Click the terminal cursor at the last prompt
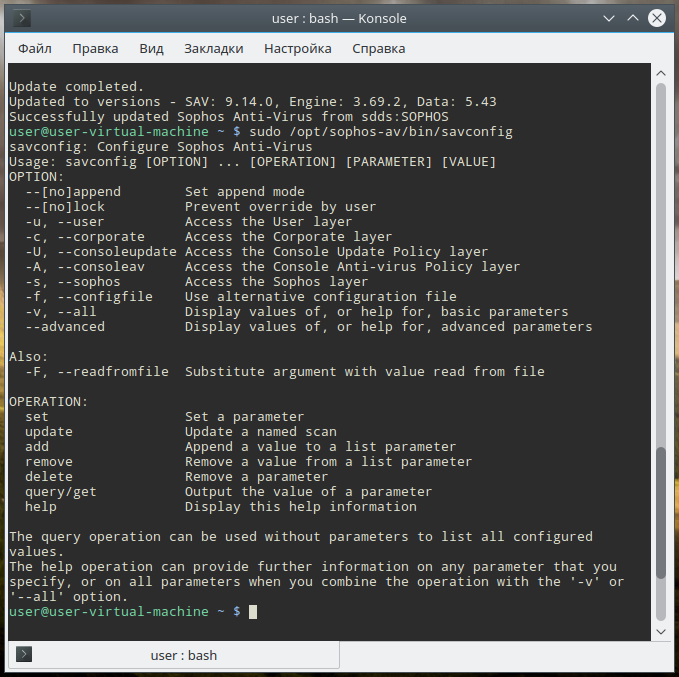679x677 pixels. tap(253, 612)
